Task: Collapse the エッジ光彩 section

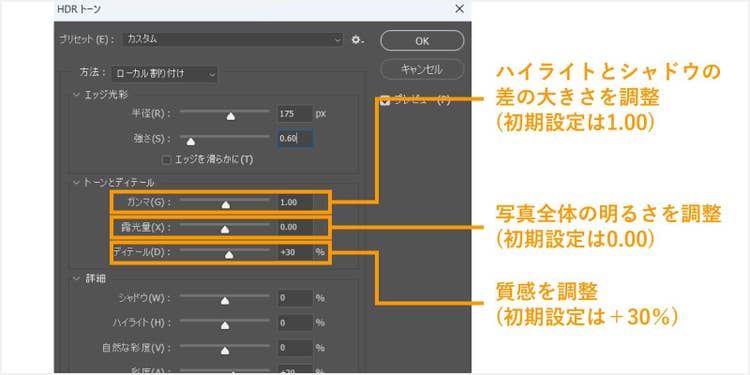Action: click(x=76, y=95)
